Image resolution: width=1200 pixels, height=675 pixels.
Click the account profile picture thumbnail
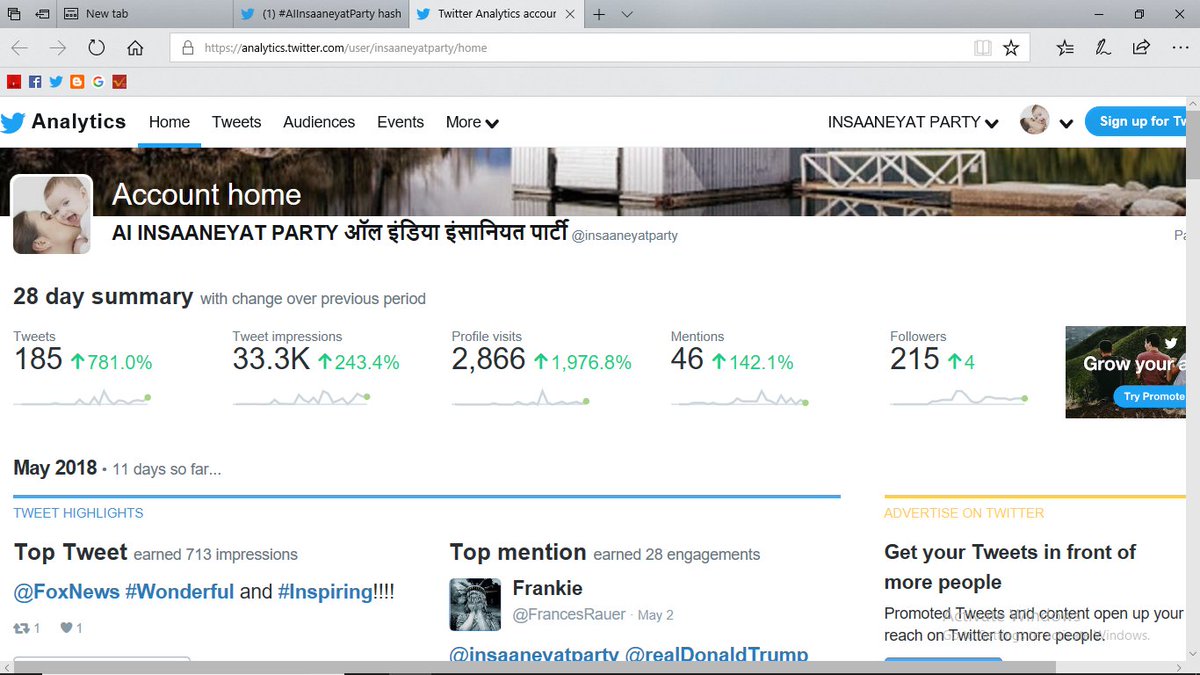tap(52, 214)
